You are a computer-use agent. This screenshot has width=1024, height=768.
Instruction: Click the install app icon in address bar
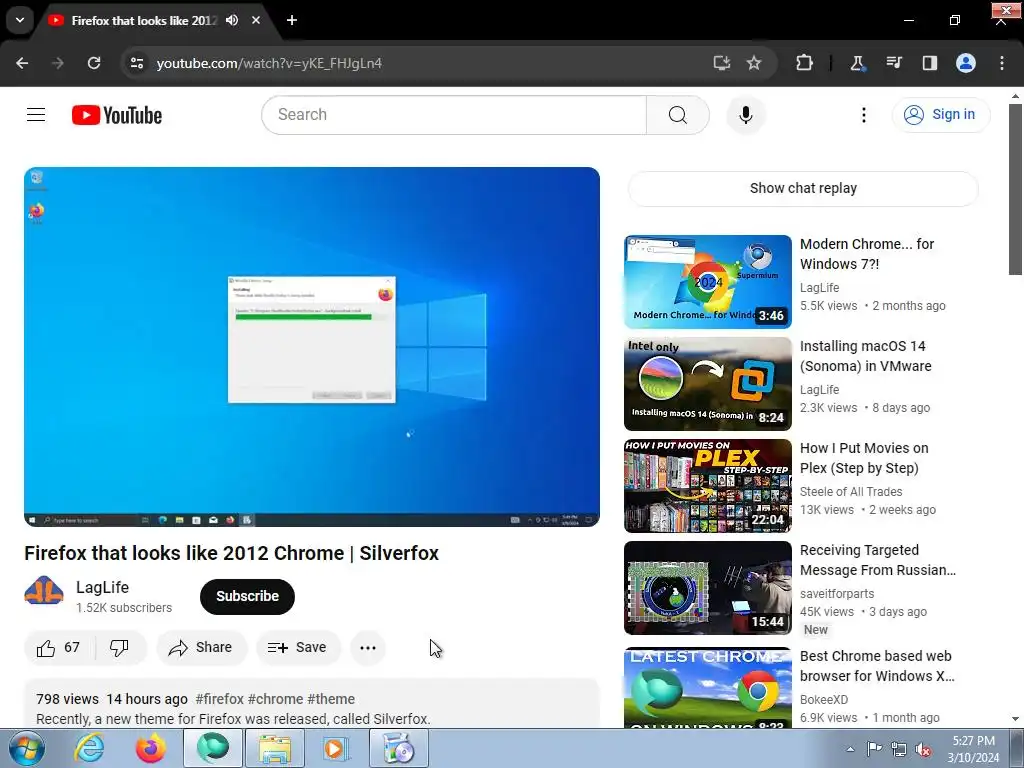point(721,63)
